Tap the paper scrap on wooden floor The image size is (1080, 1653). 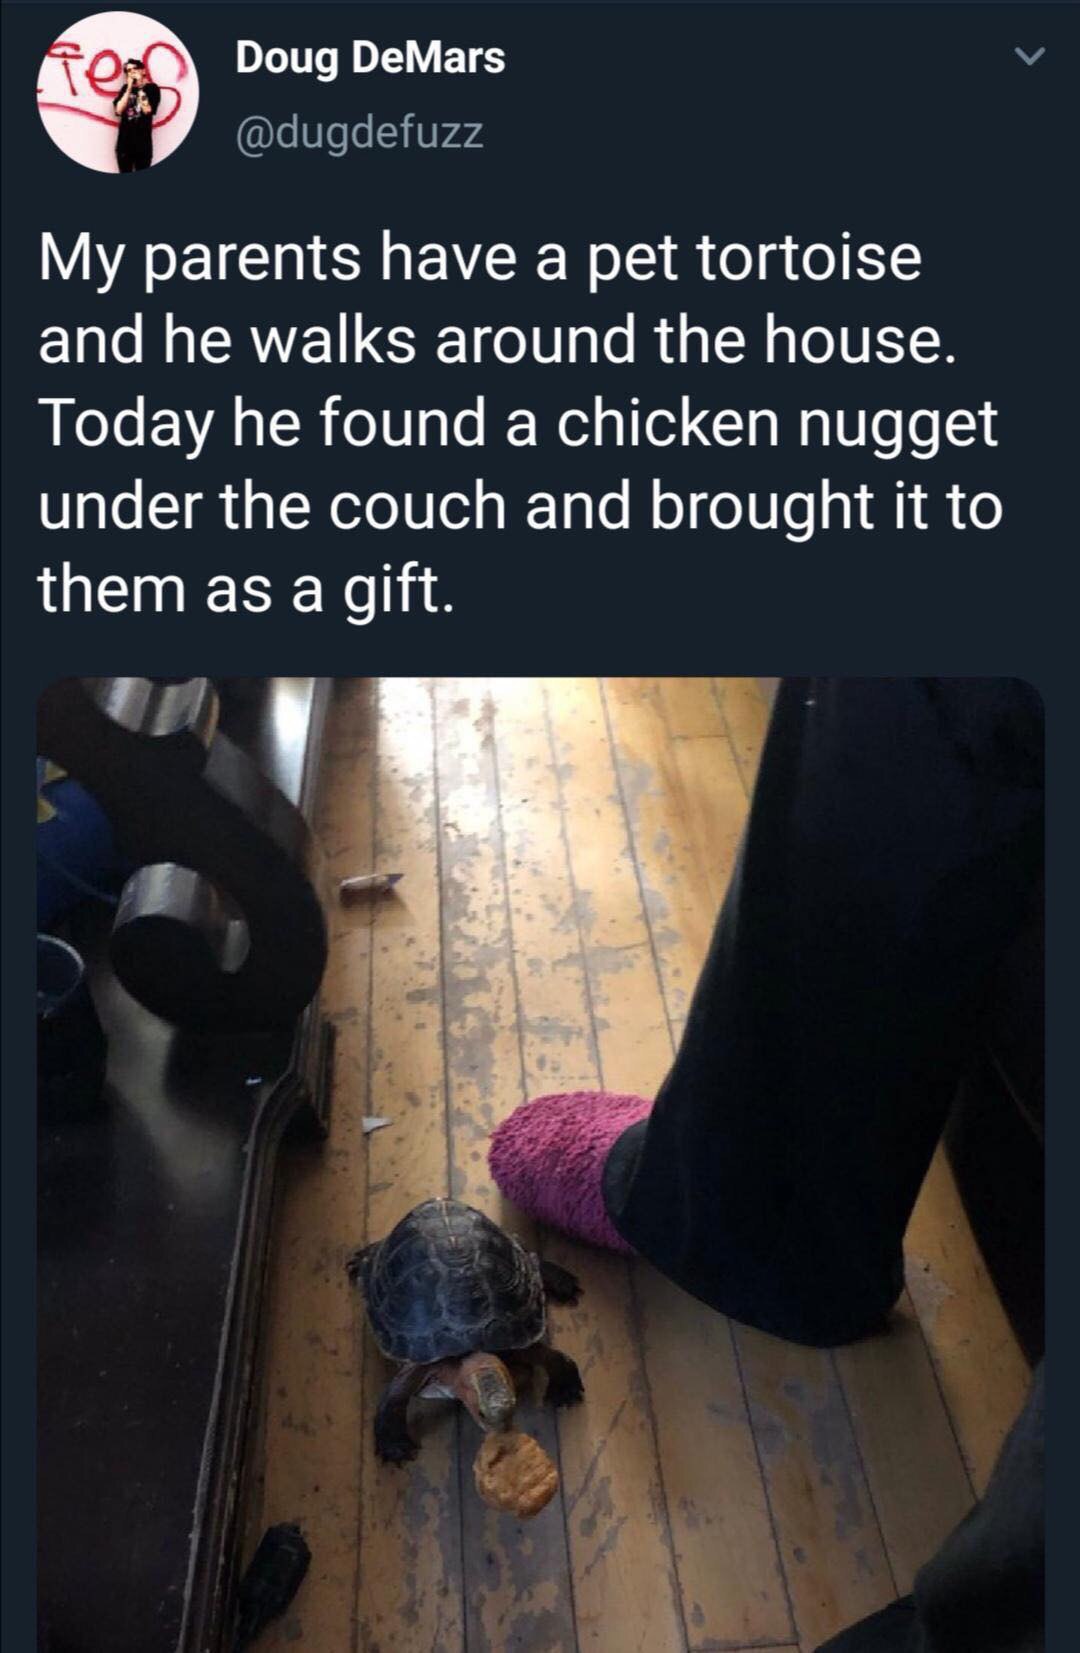tap(370, 885)
